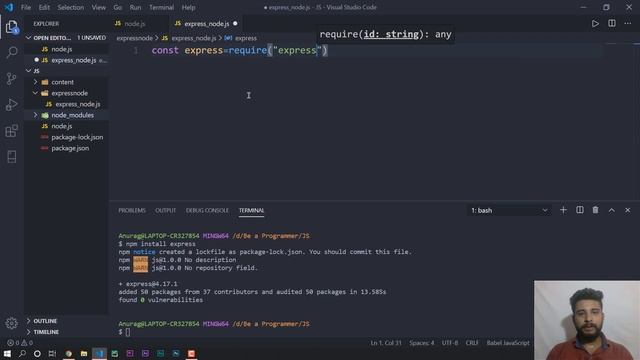Open Task View on taskbar
Image resolution: width=640 pixels, height=360 pixels.
coord(52,353)
